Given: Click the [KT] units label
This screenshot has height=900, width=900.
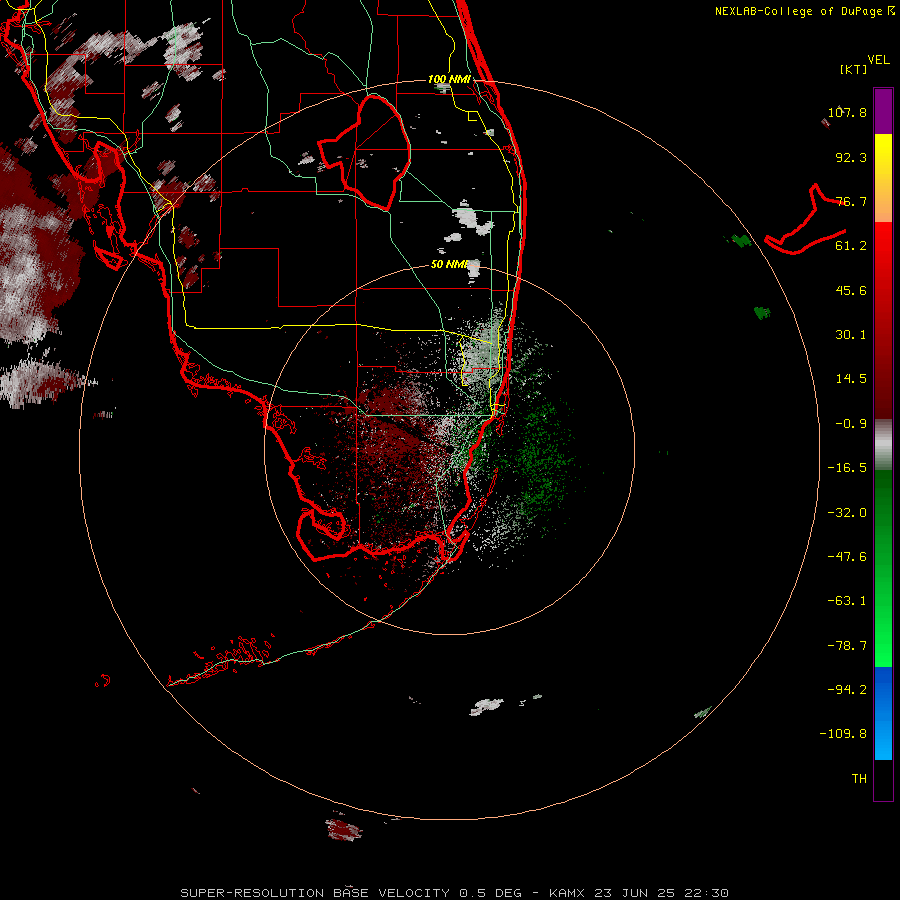Looking at the screenshot, I should click(x=854, y=69).
